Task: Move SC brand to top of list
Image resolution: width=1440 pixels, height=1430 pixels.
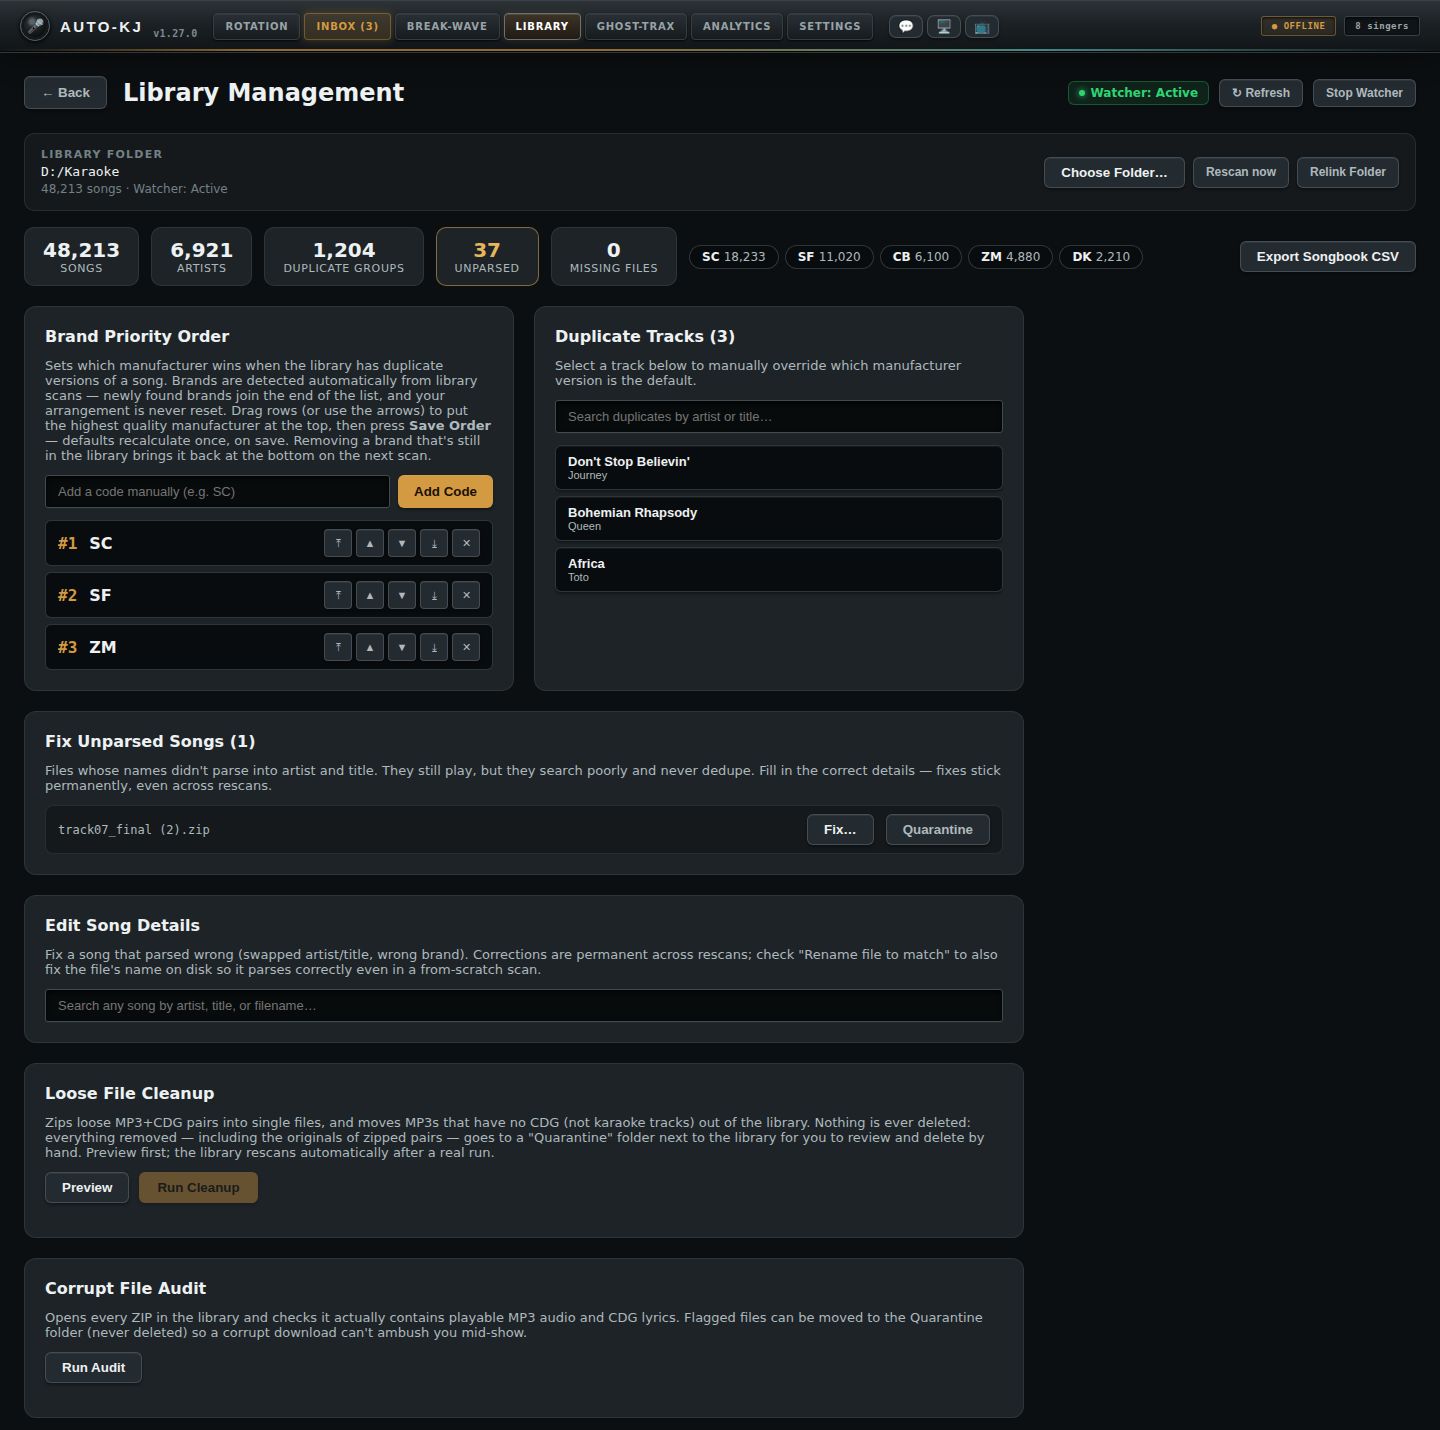Action: point(338,543)
